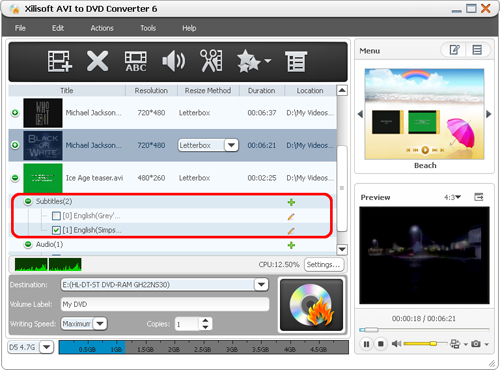Sort by Resolution column header

coord(151,90)
